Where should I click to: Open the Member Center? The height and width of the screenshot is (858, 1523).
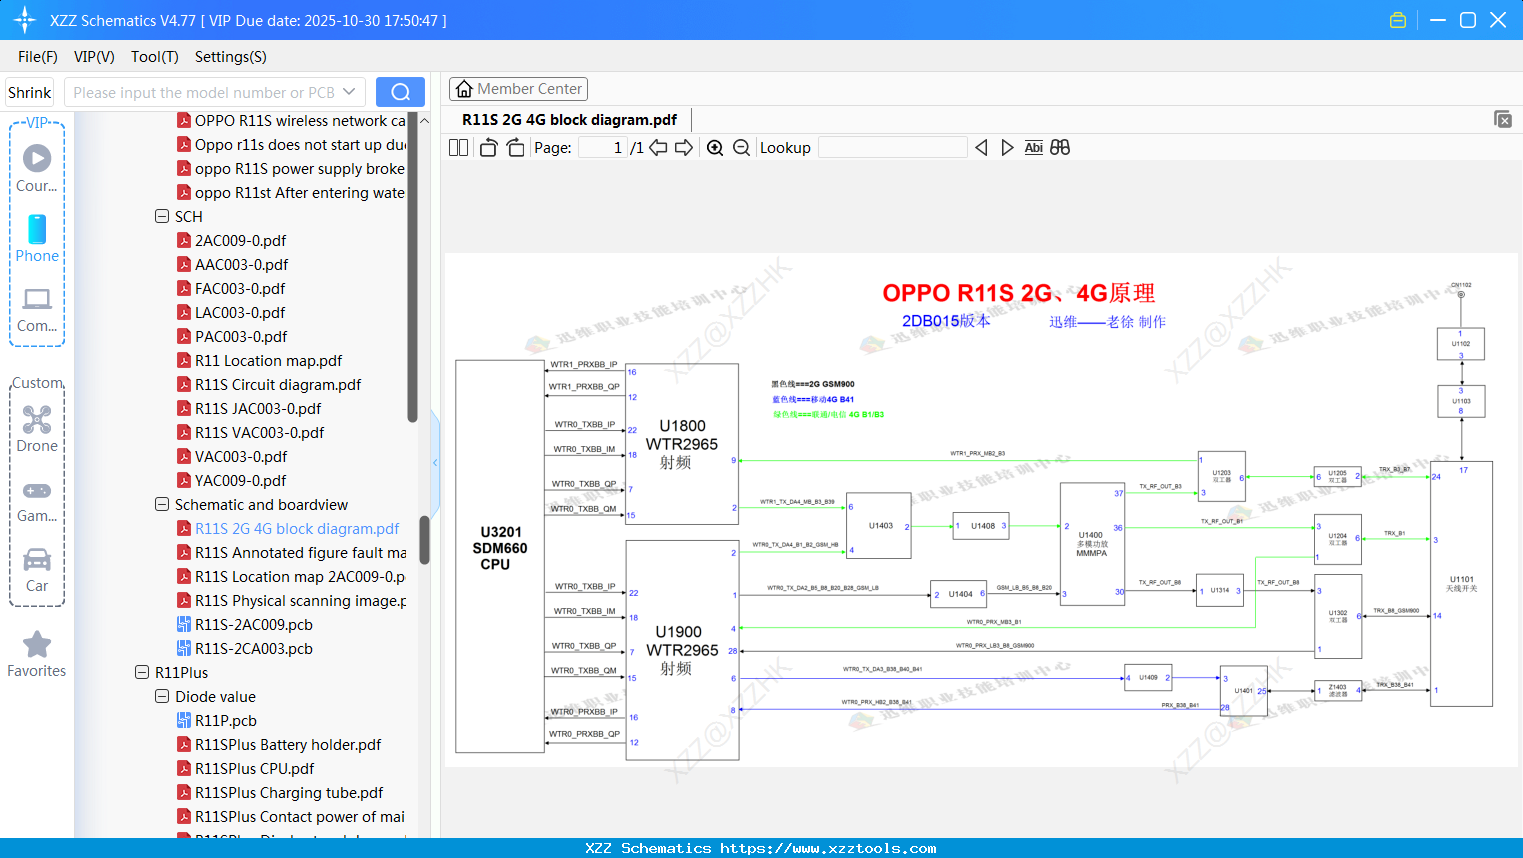click(518, 89)
